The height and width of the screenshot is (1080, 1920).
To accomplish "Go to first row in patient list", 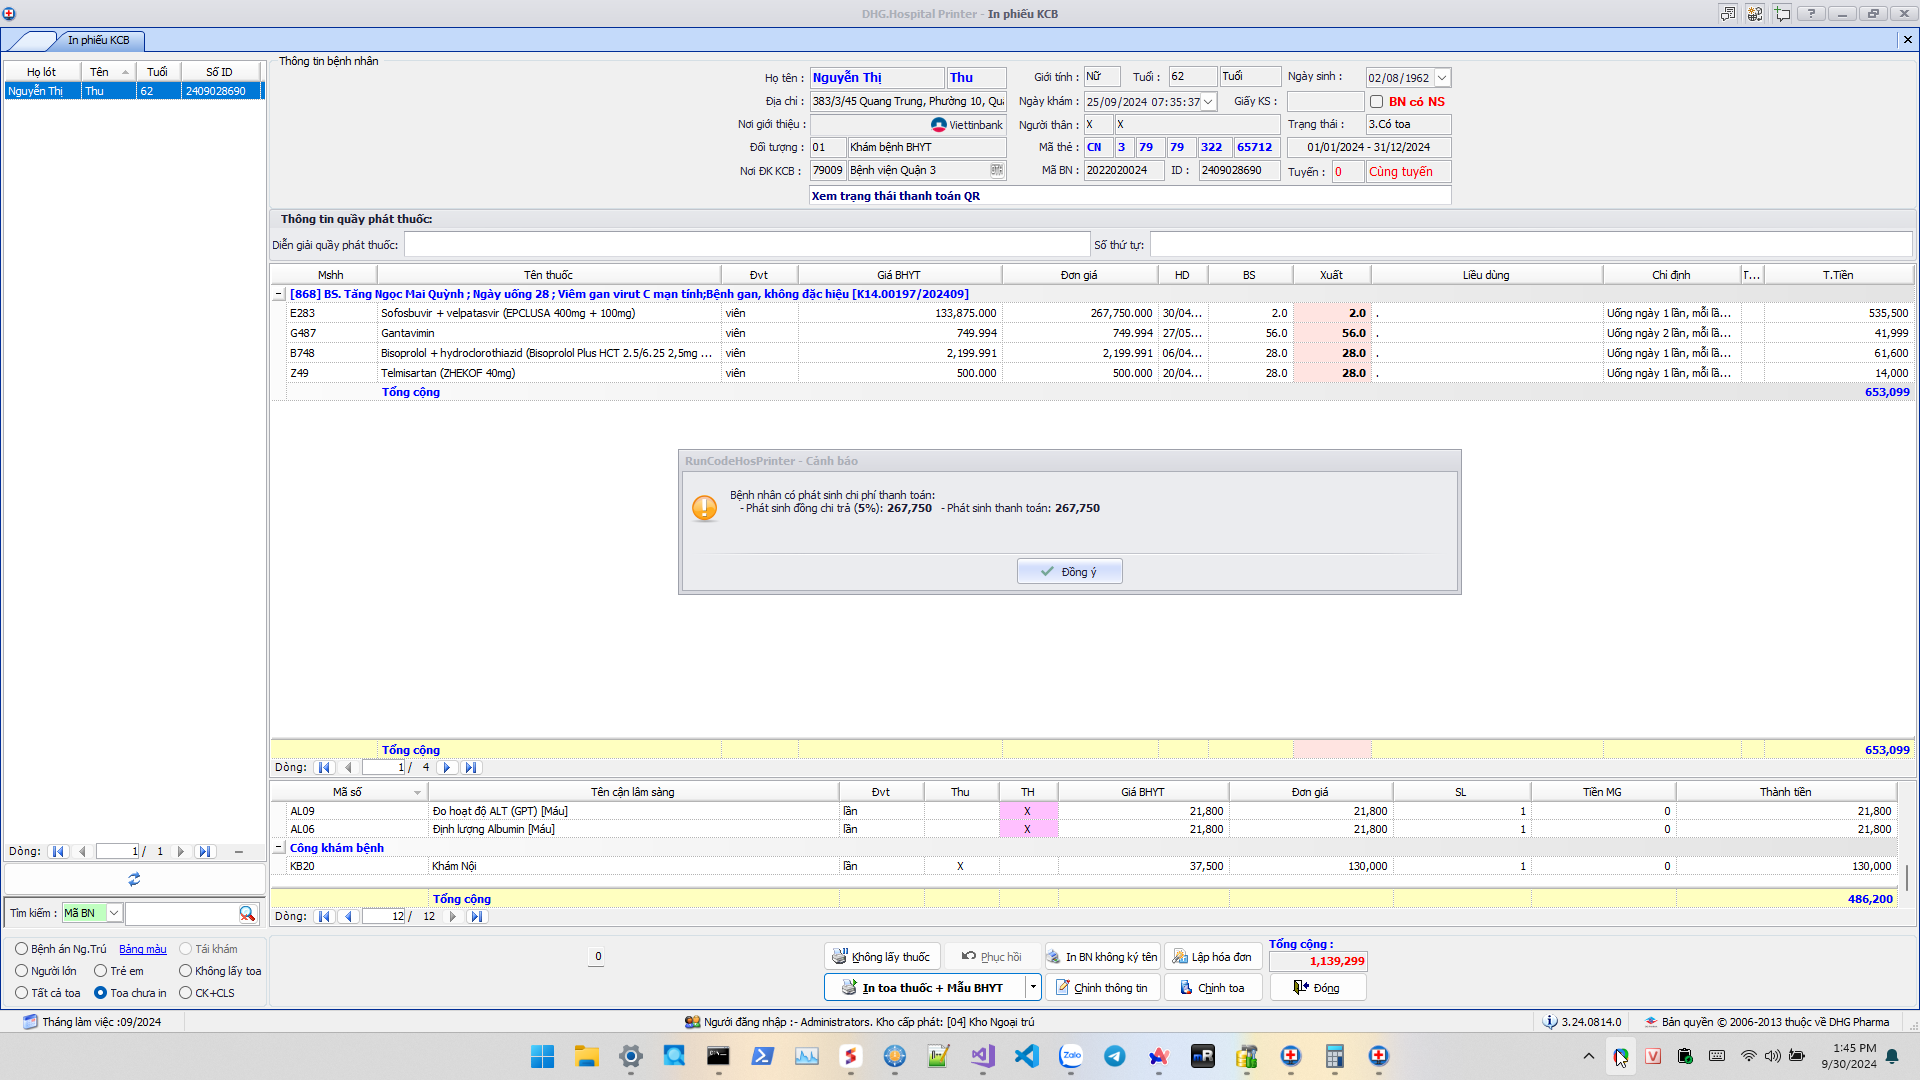I will coord(58,852).
